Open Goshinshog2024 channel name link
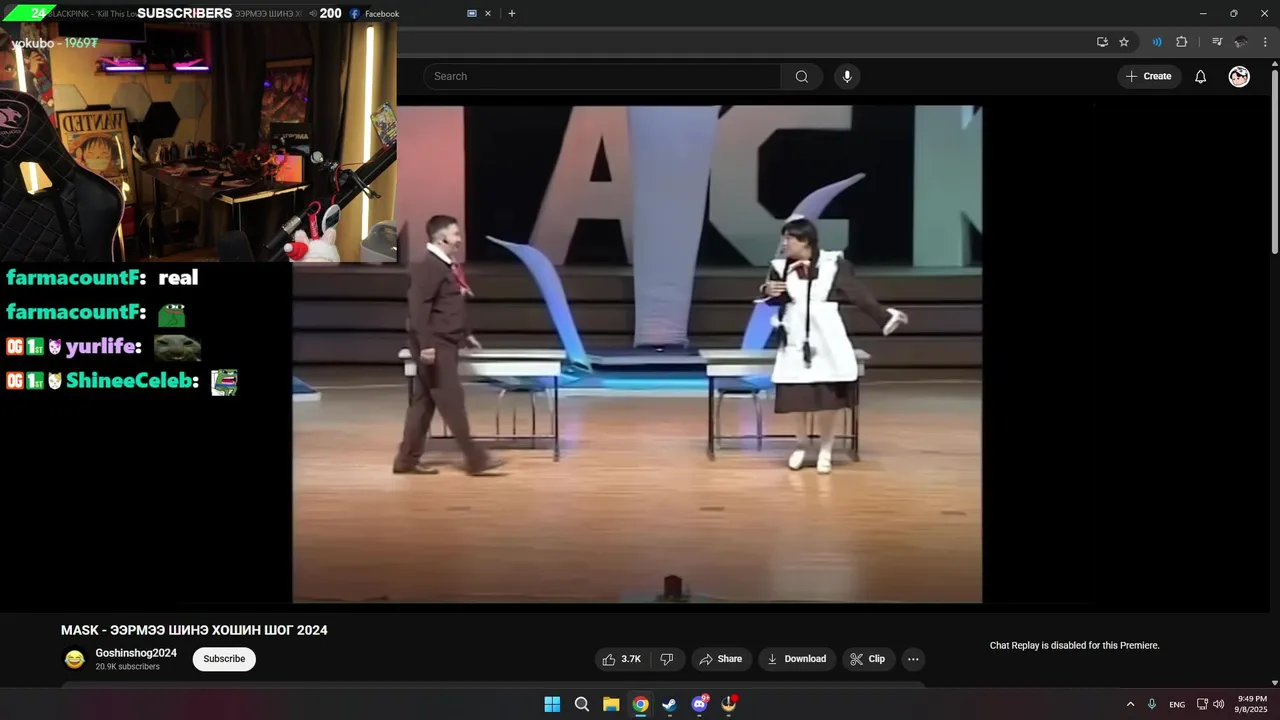Screen dimensions: 1280x720 pyautogui.click(x=136, y=653)
